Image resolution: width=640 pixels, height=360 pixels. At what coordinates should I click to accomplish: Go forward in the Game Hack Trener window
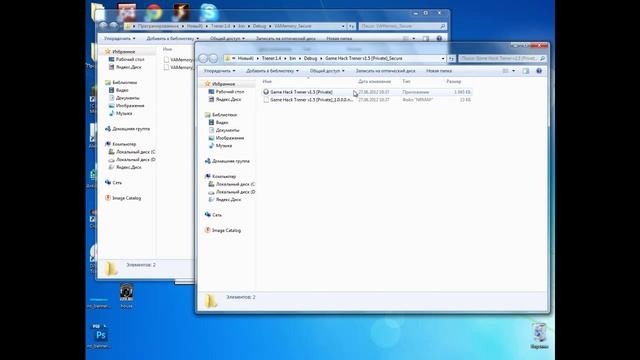click(x=213, y=59)
